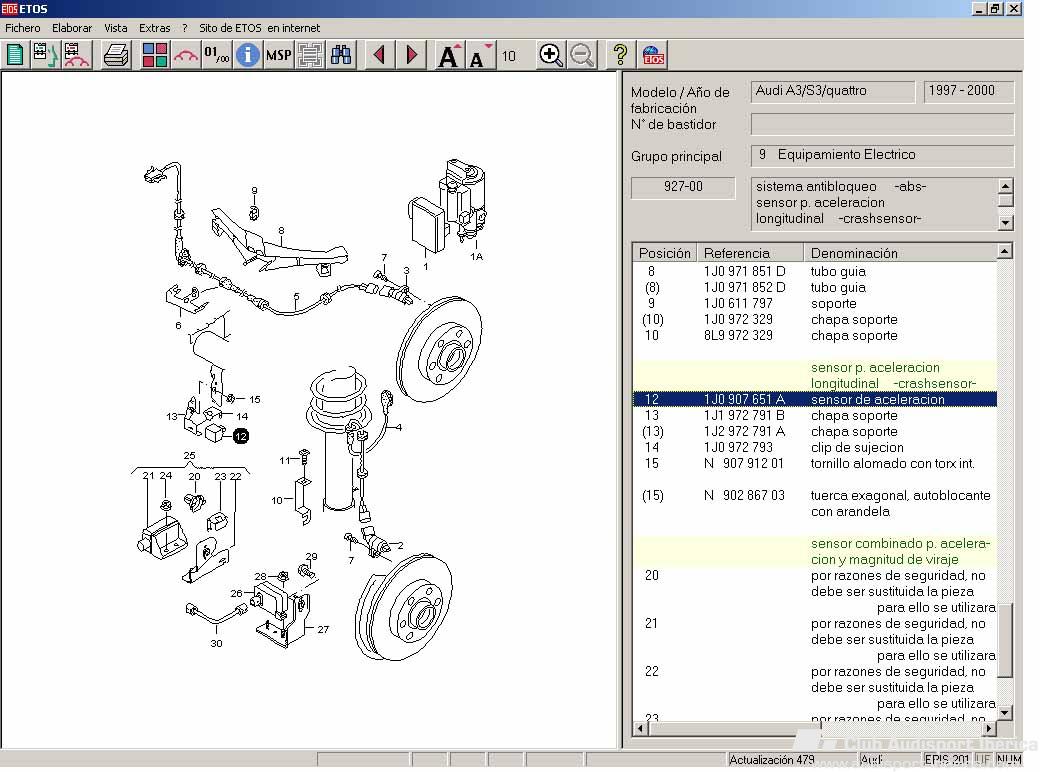Click callout number 27 on the diagram

(323, 629)
